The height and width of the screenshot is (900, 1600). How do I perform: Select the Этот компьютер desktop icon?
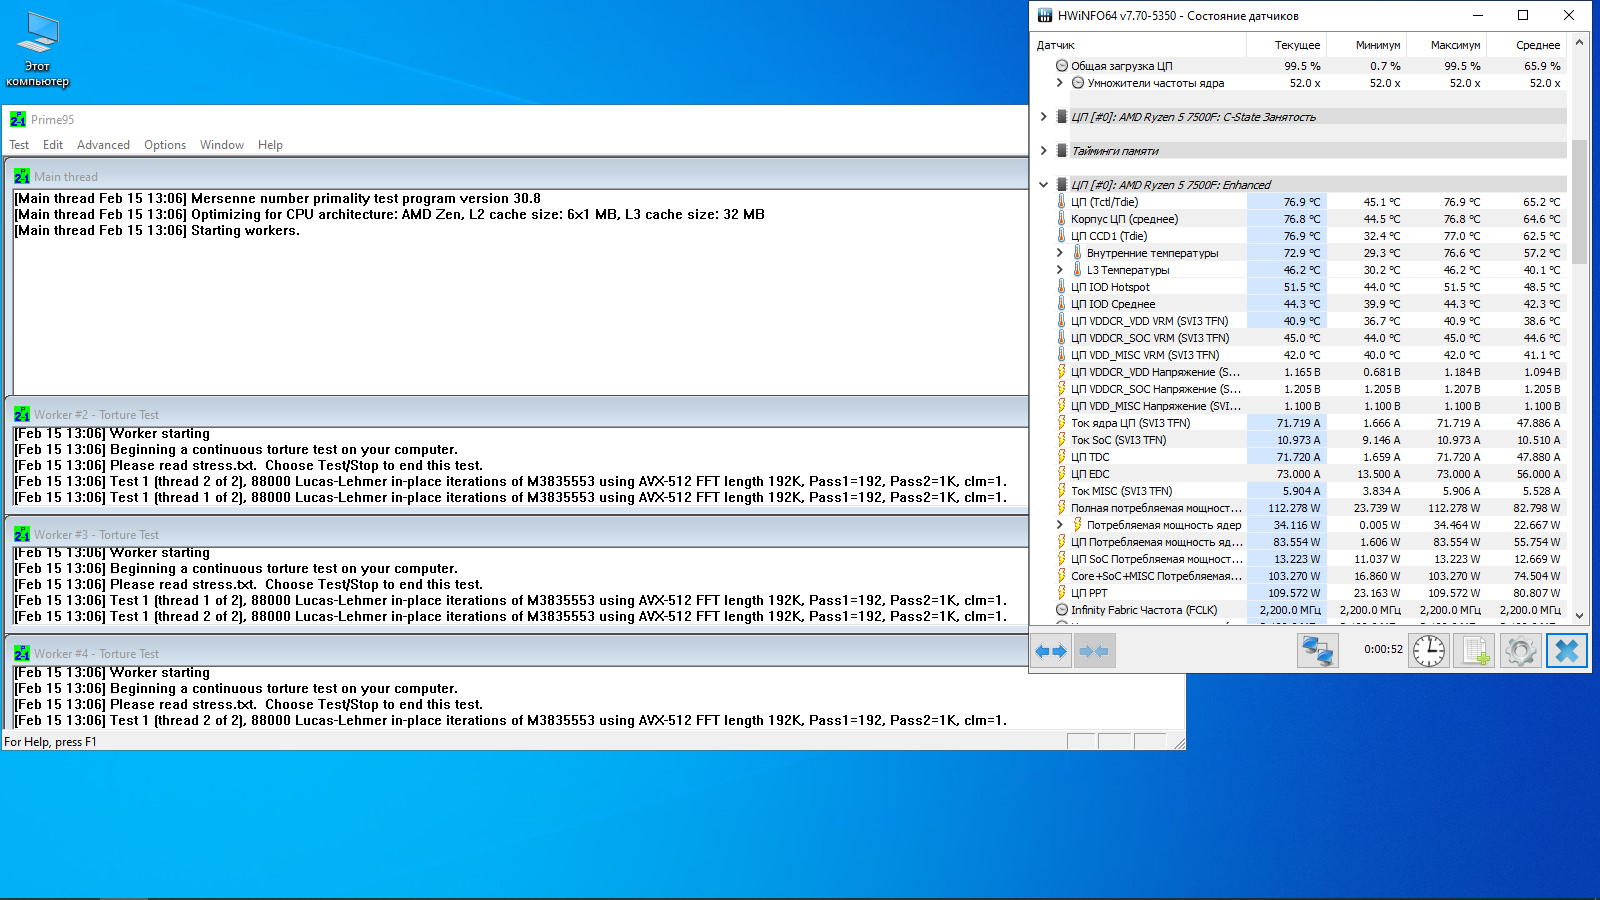point(38,48)
